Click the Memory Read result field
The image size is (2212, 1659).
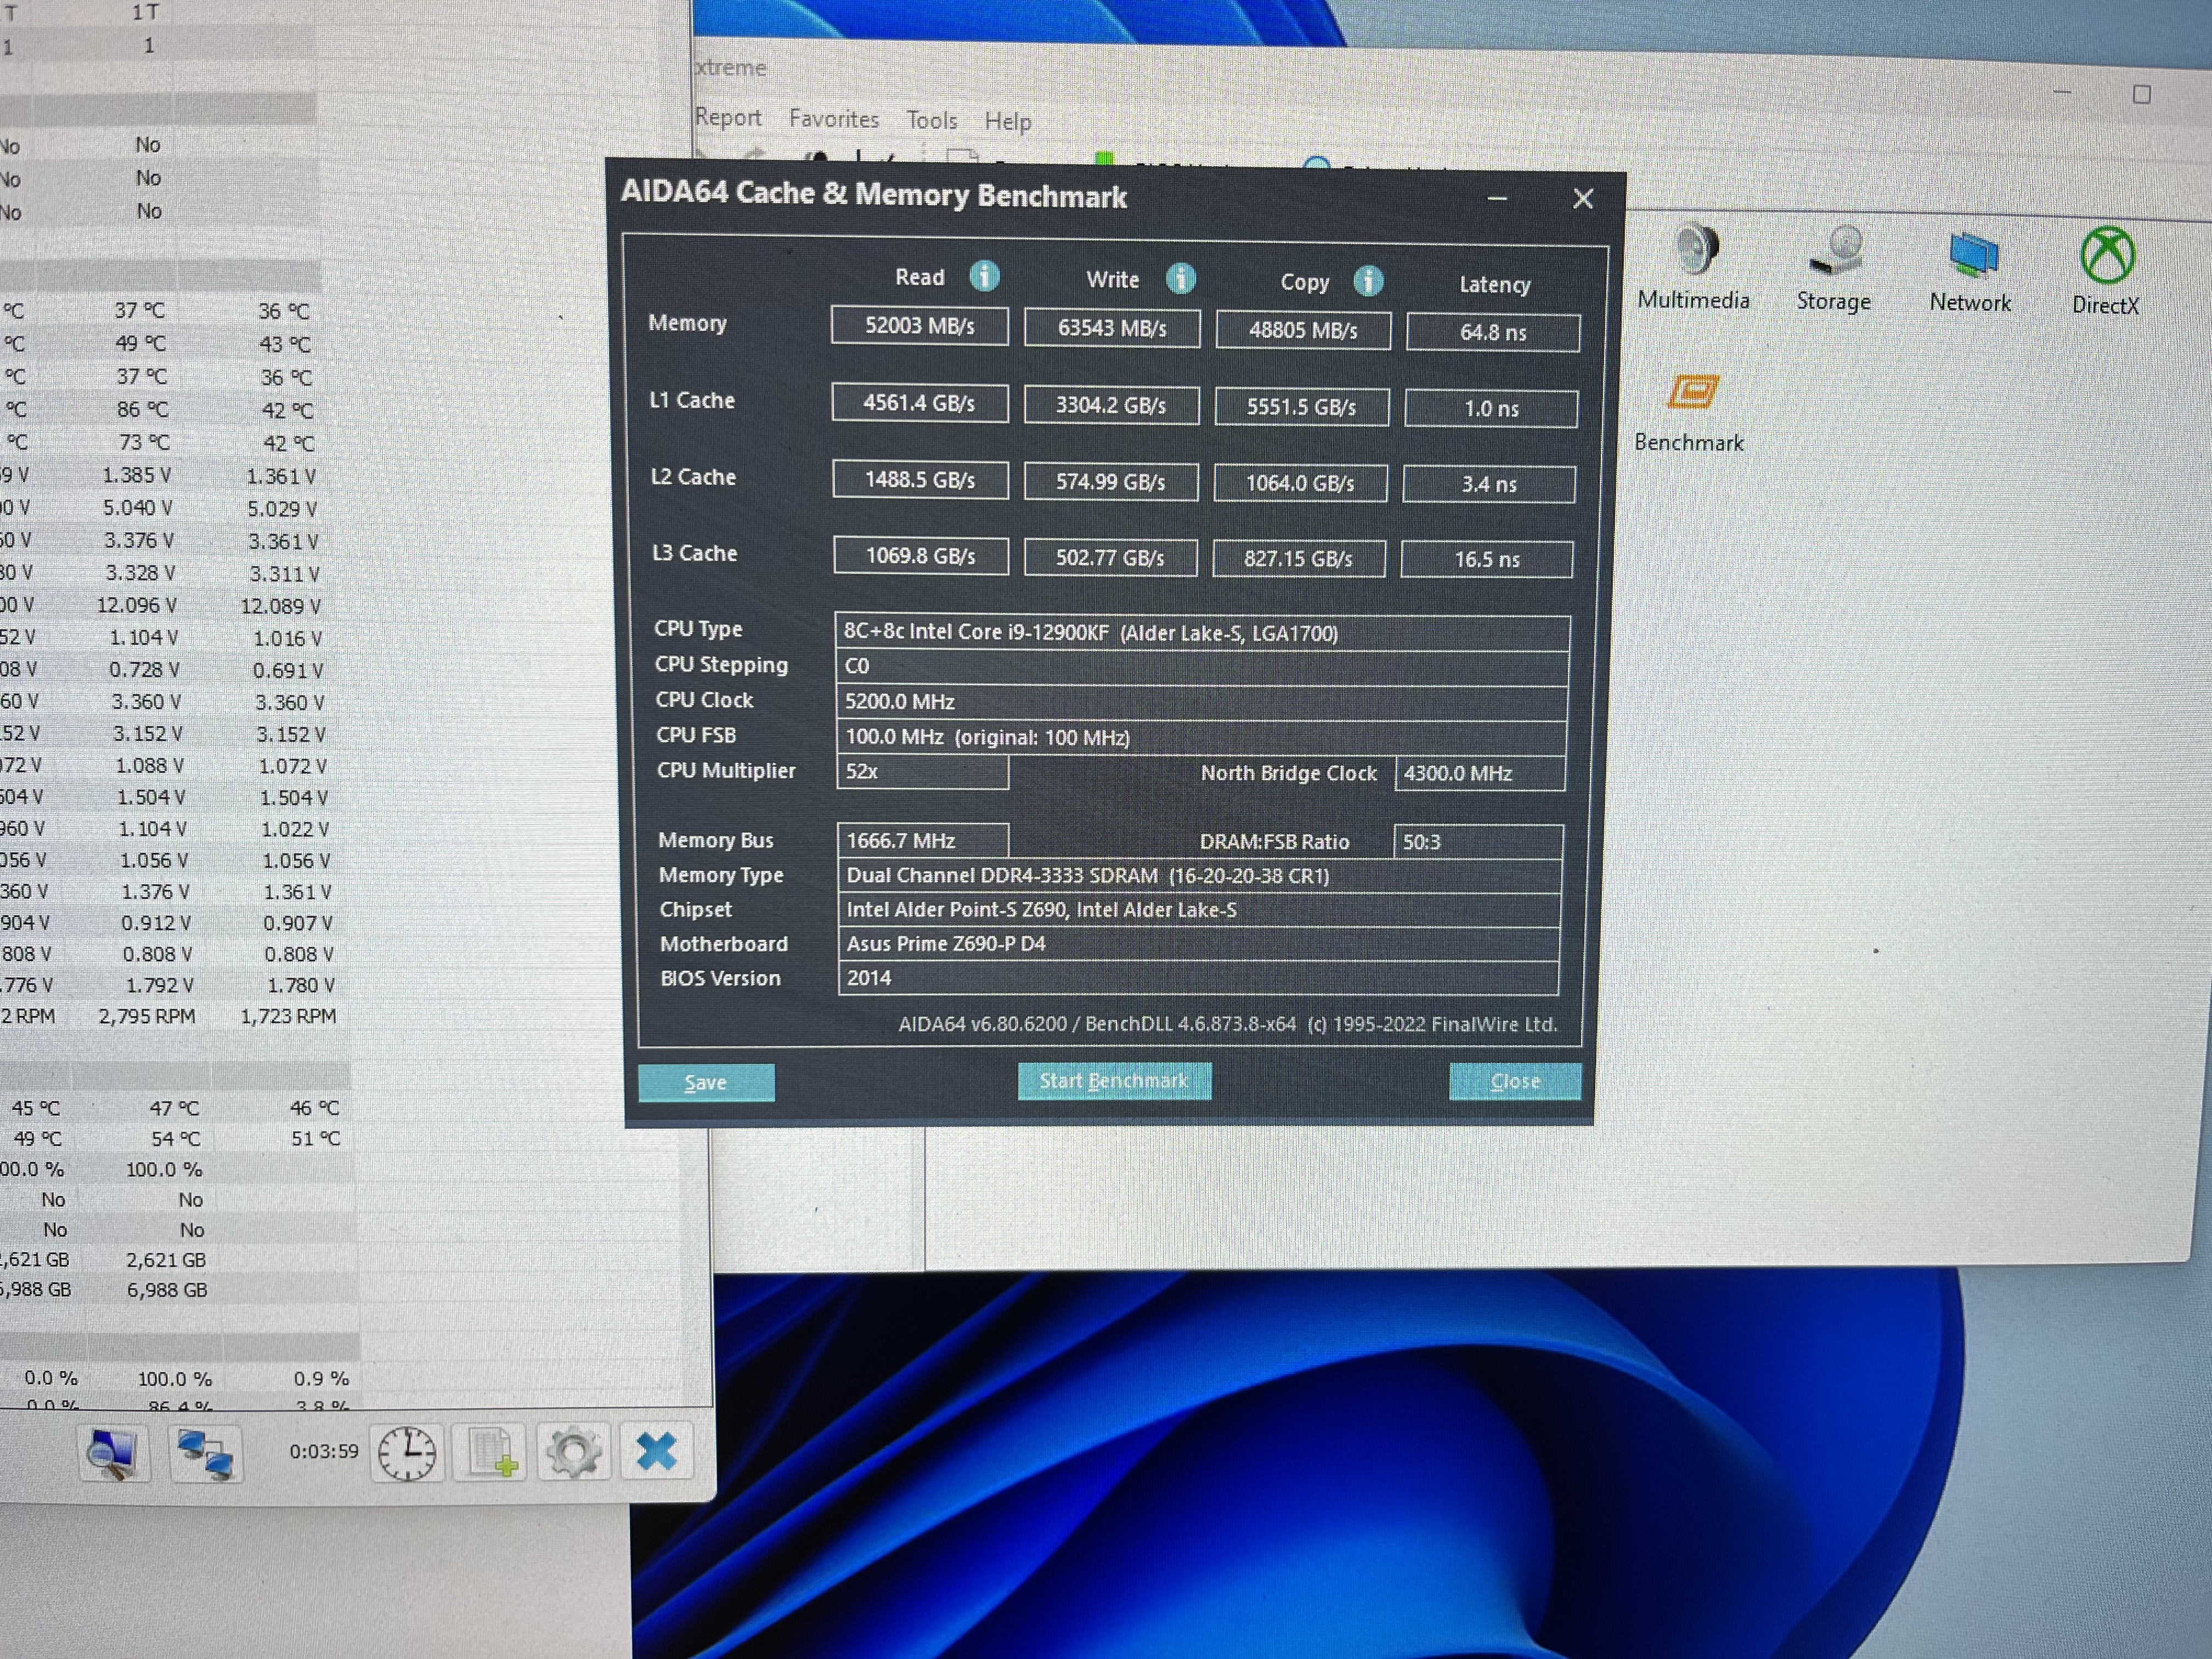pyautogui.click(x=919, y=326)
